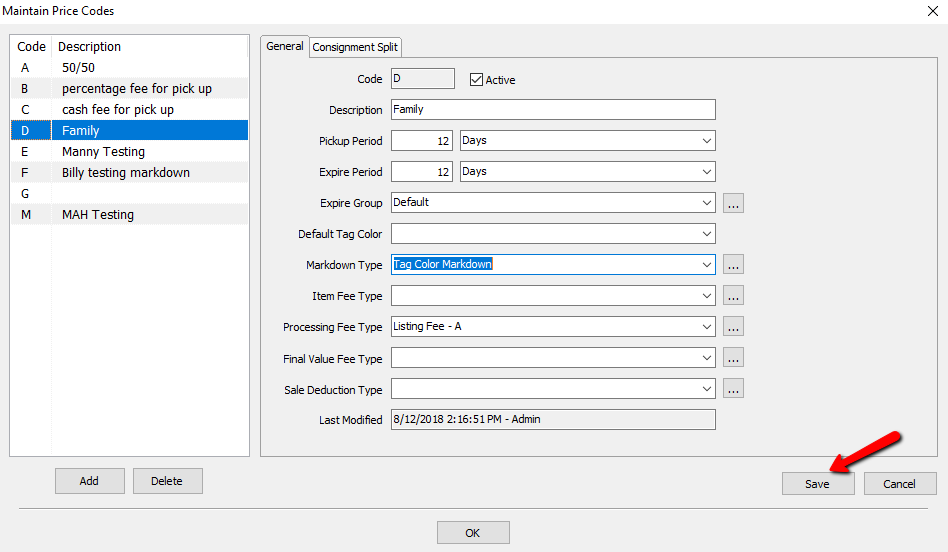Open the Sale Deduction Type ellipsis button

(733, 389)
